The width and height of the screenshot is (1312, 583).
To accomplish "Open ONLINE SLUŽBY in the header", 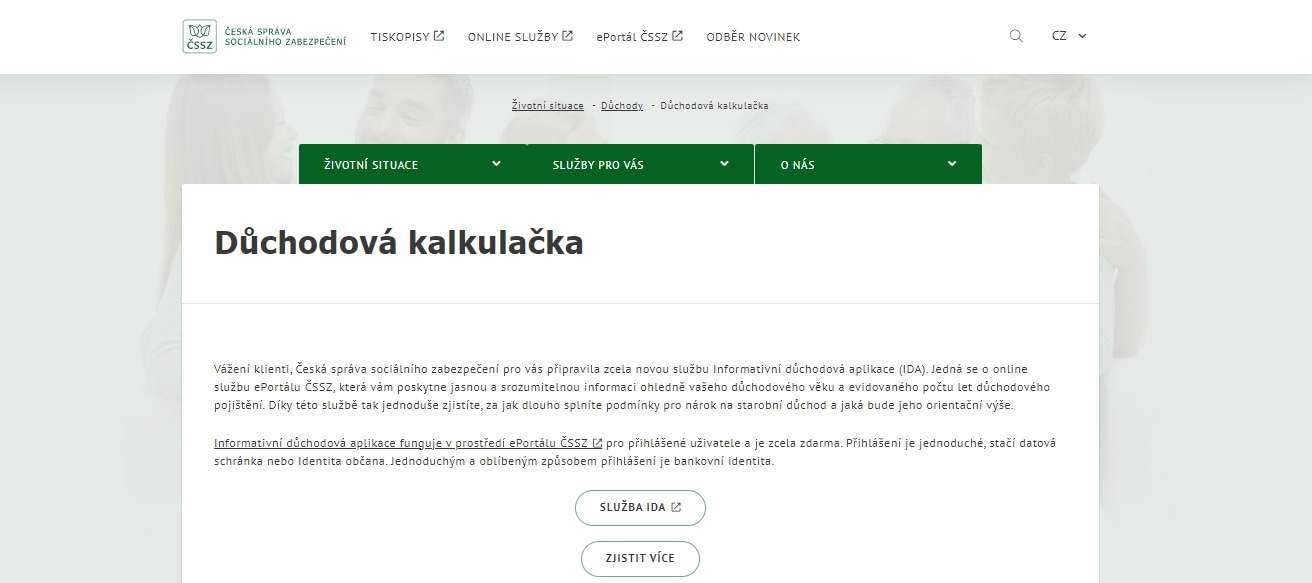I will pos(520,37).
